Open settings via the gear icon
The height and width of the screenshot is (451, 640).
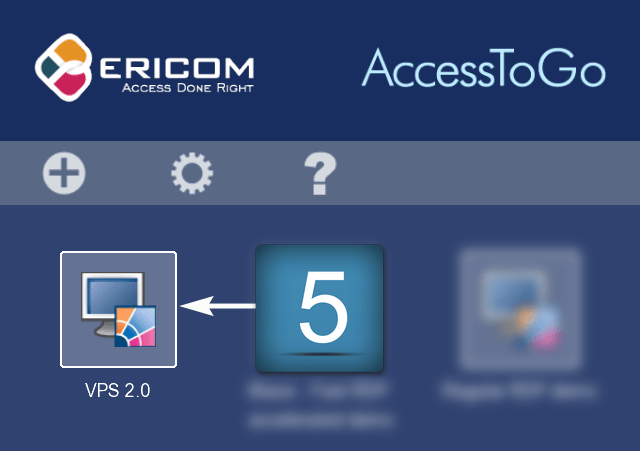point(192,173)
